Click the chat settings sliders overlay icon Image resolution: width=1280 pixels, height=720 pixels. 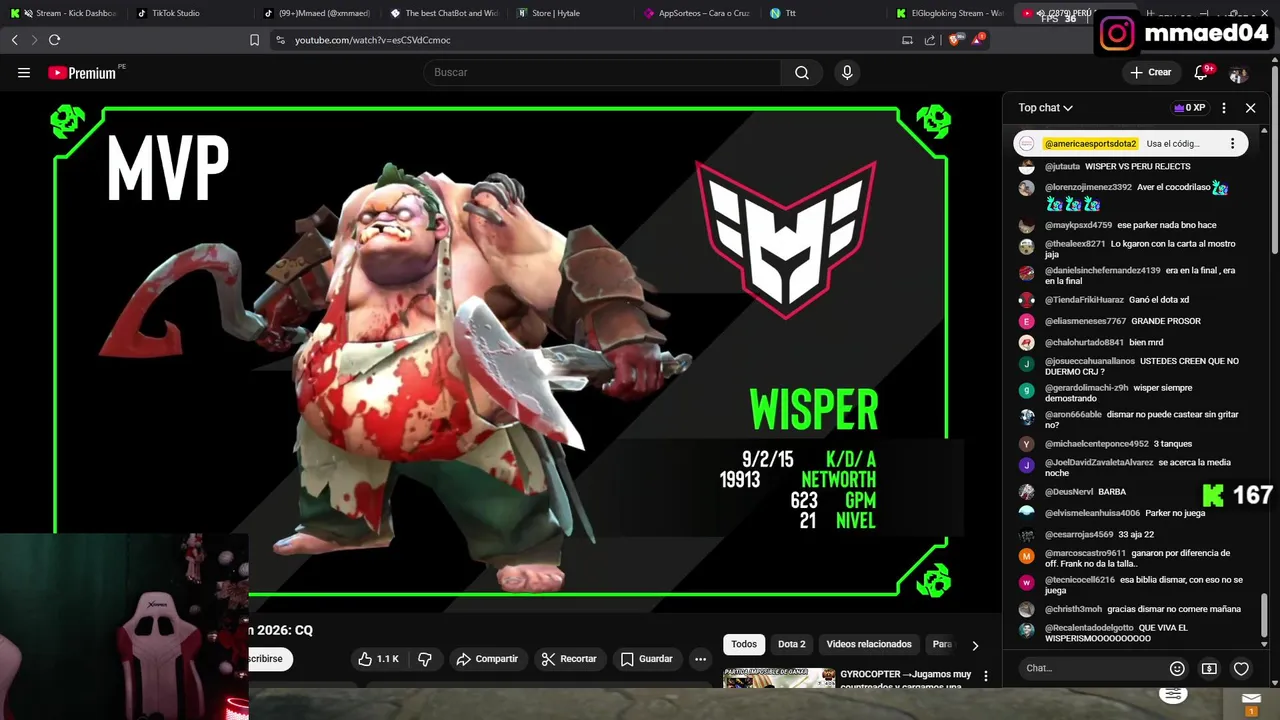(1173, 694)
